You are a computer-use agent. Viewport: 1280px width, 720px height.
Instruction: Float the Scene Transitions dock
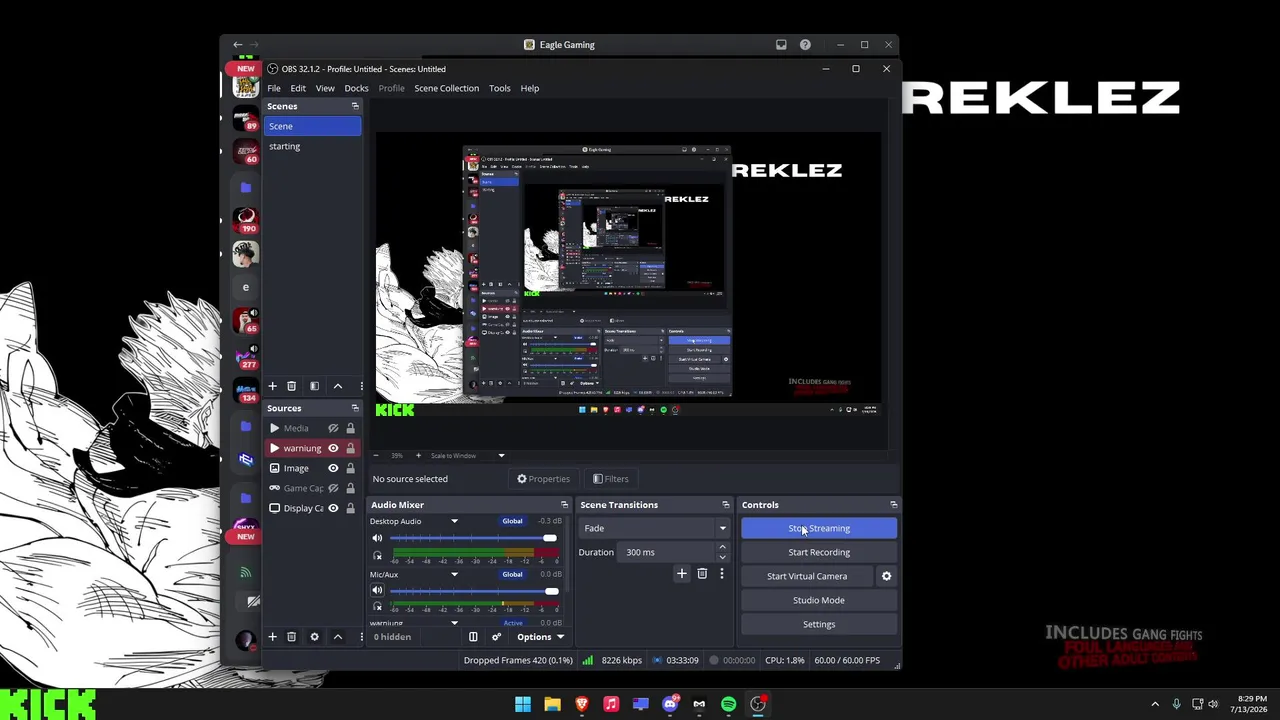coord(726,505)
